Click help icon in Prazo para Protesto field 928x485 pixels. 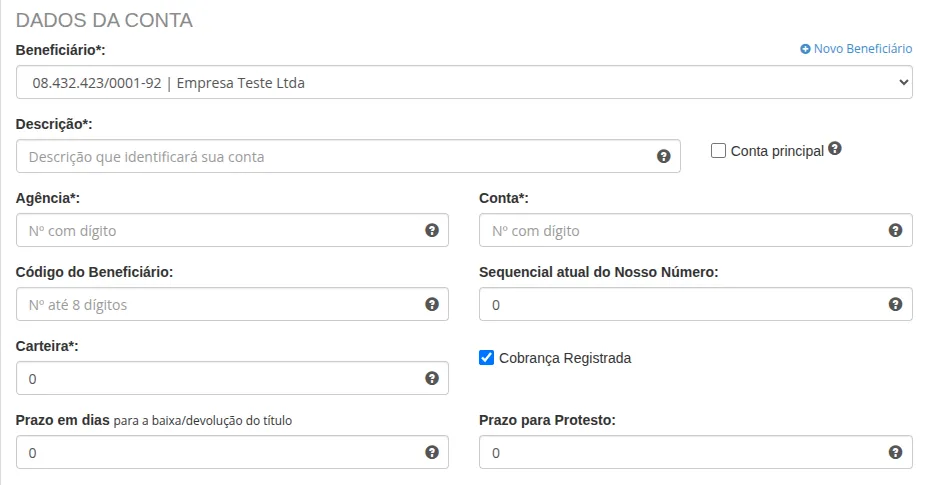point(896,452)
